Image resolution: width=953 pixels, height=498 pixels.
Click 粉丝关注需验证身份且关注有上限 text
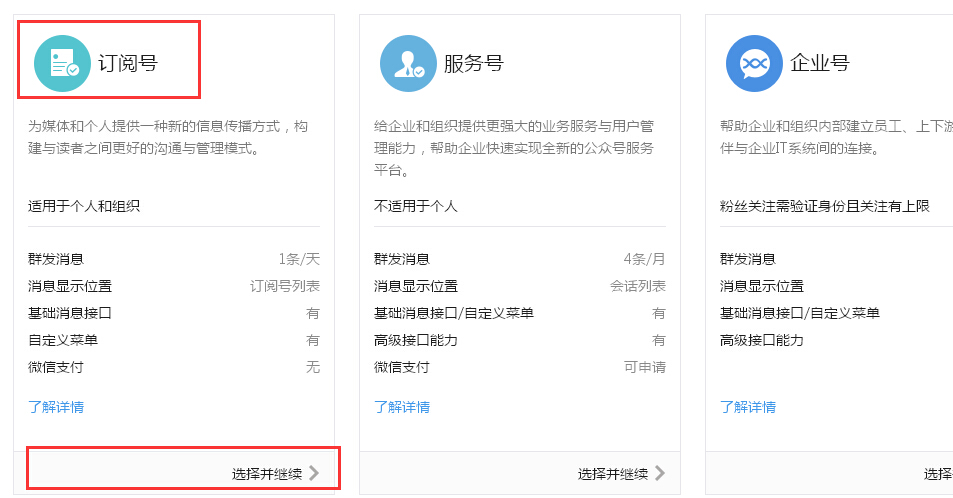(825, 206)
